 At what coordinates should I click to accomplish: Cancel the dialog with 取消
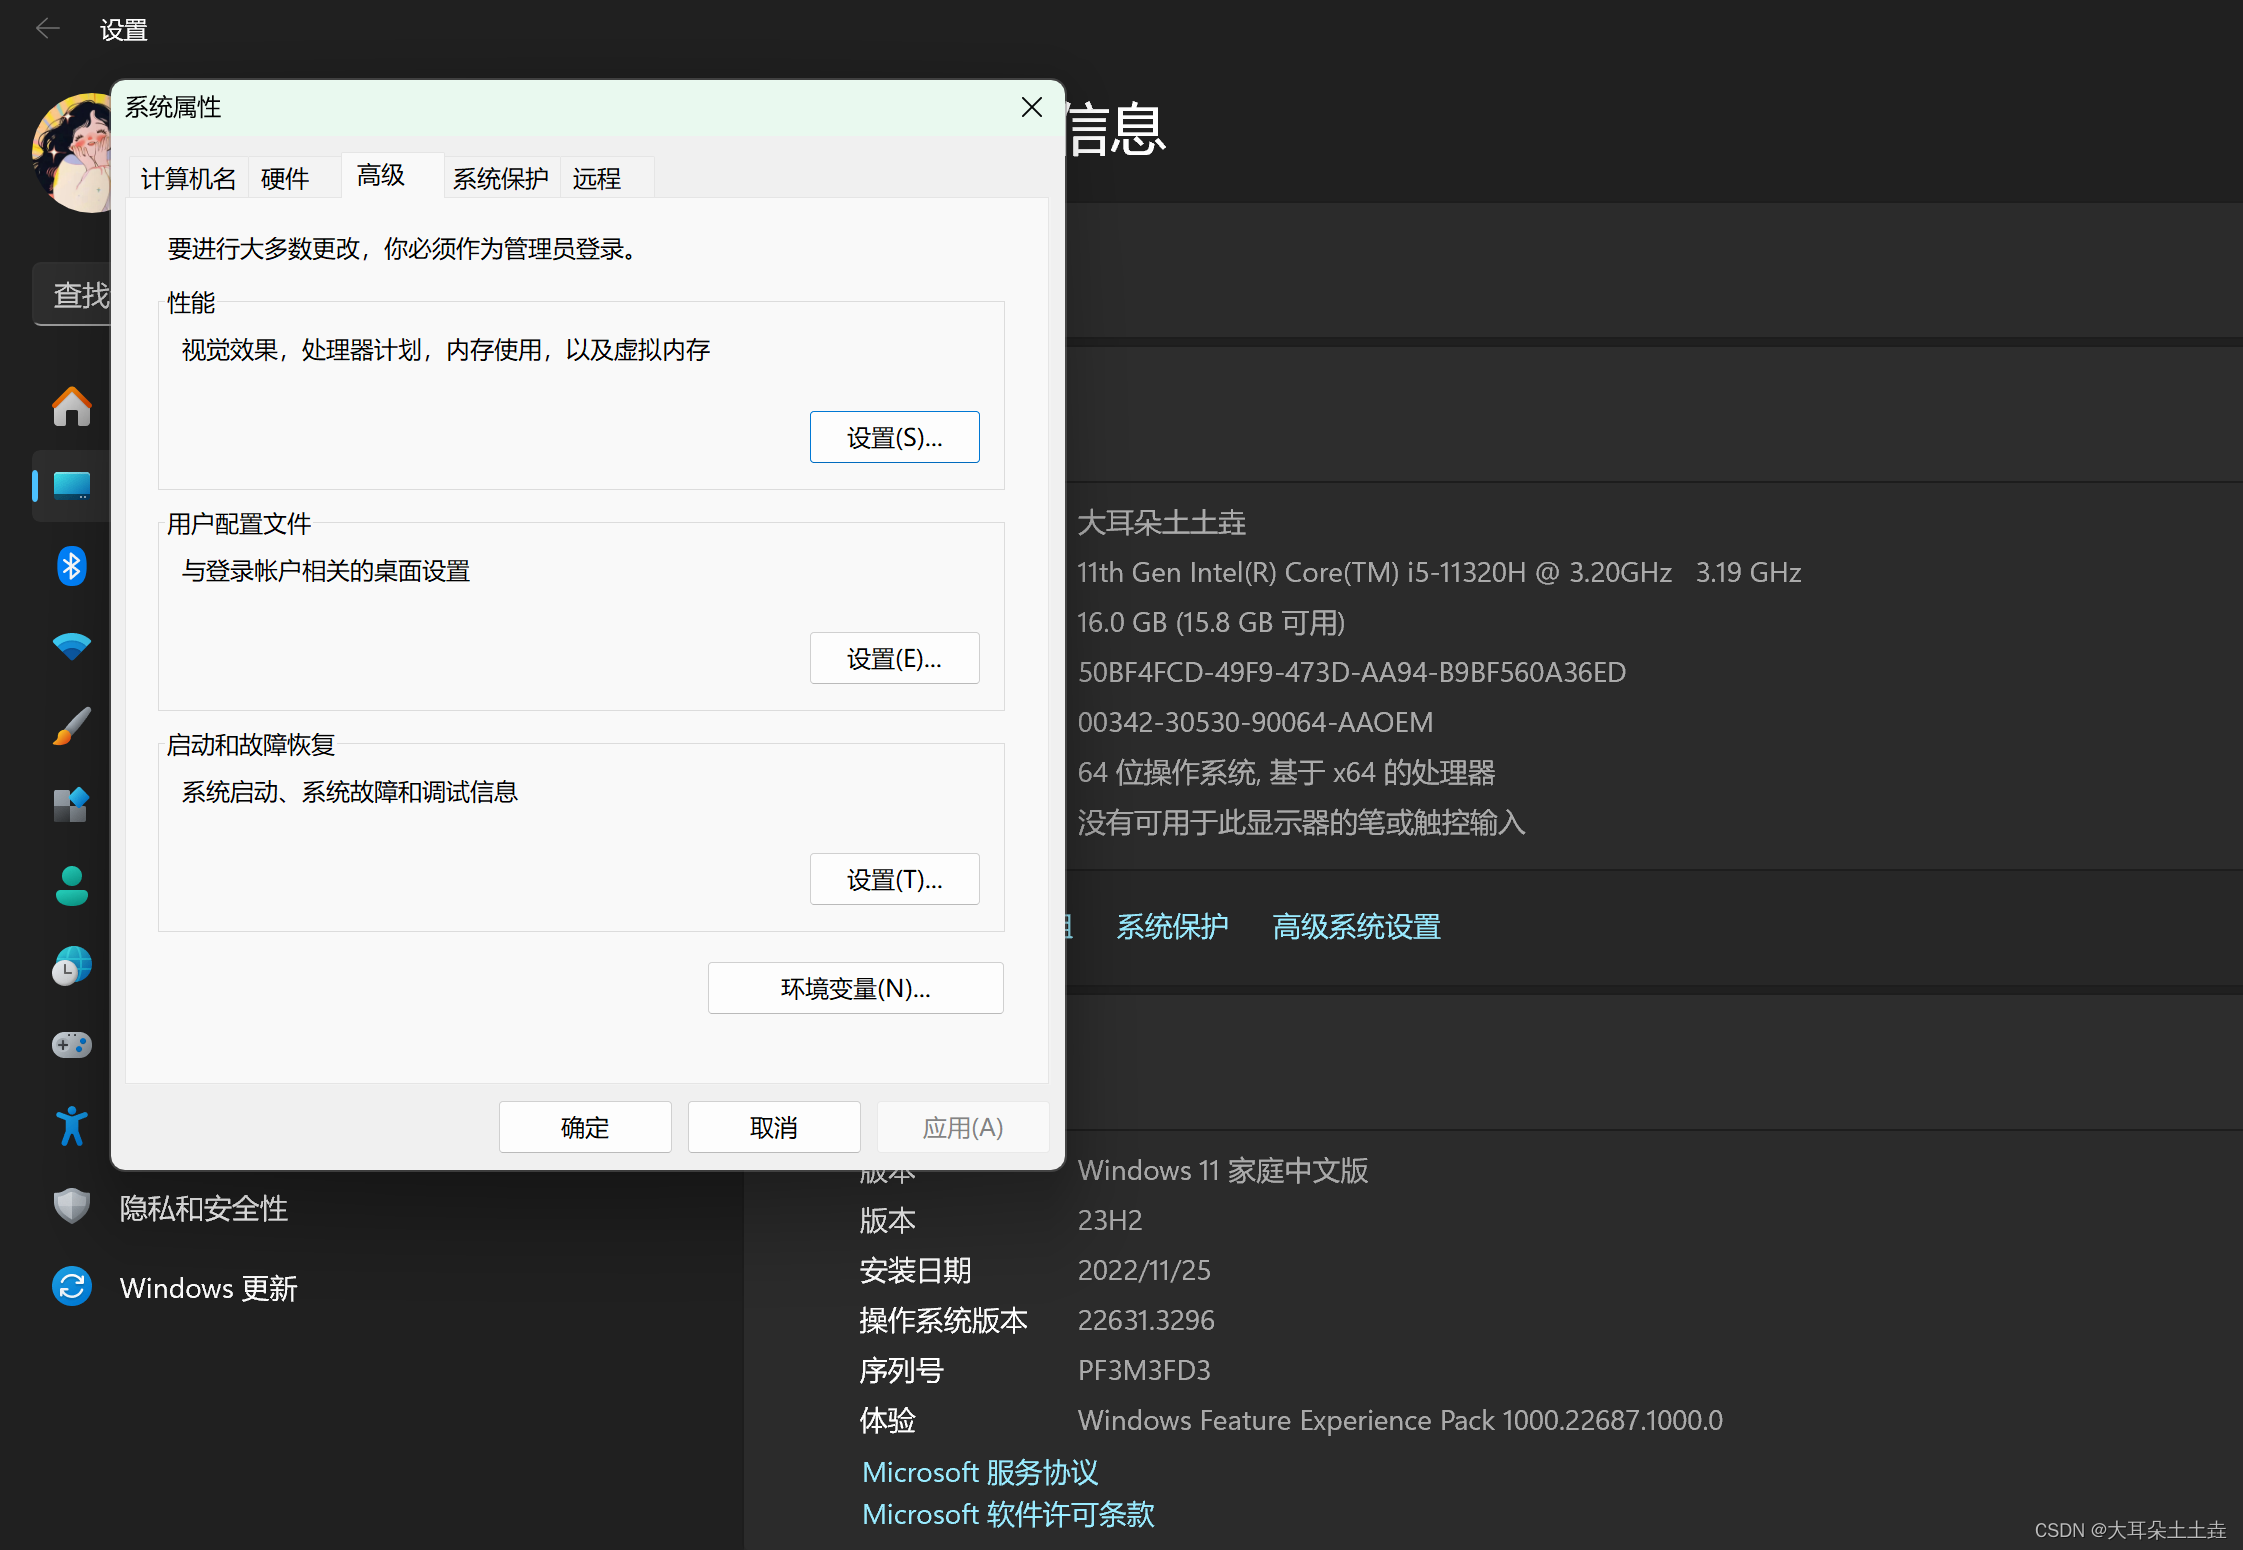click(774, 1127)
